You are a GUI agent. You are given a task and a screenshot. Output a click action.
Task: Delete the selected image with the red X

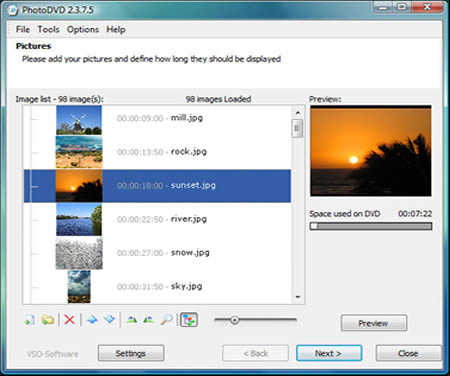[69, 320]
